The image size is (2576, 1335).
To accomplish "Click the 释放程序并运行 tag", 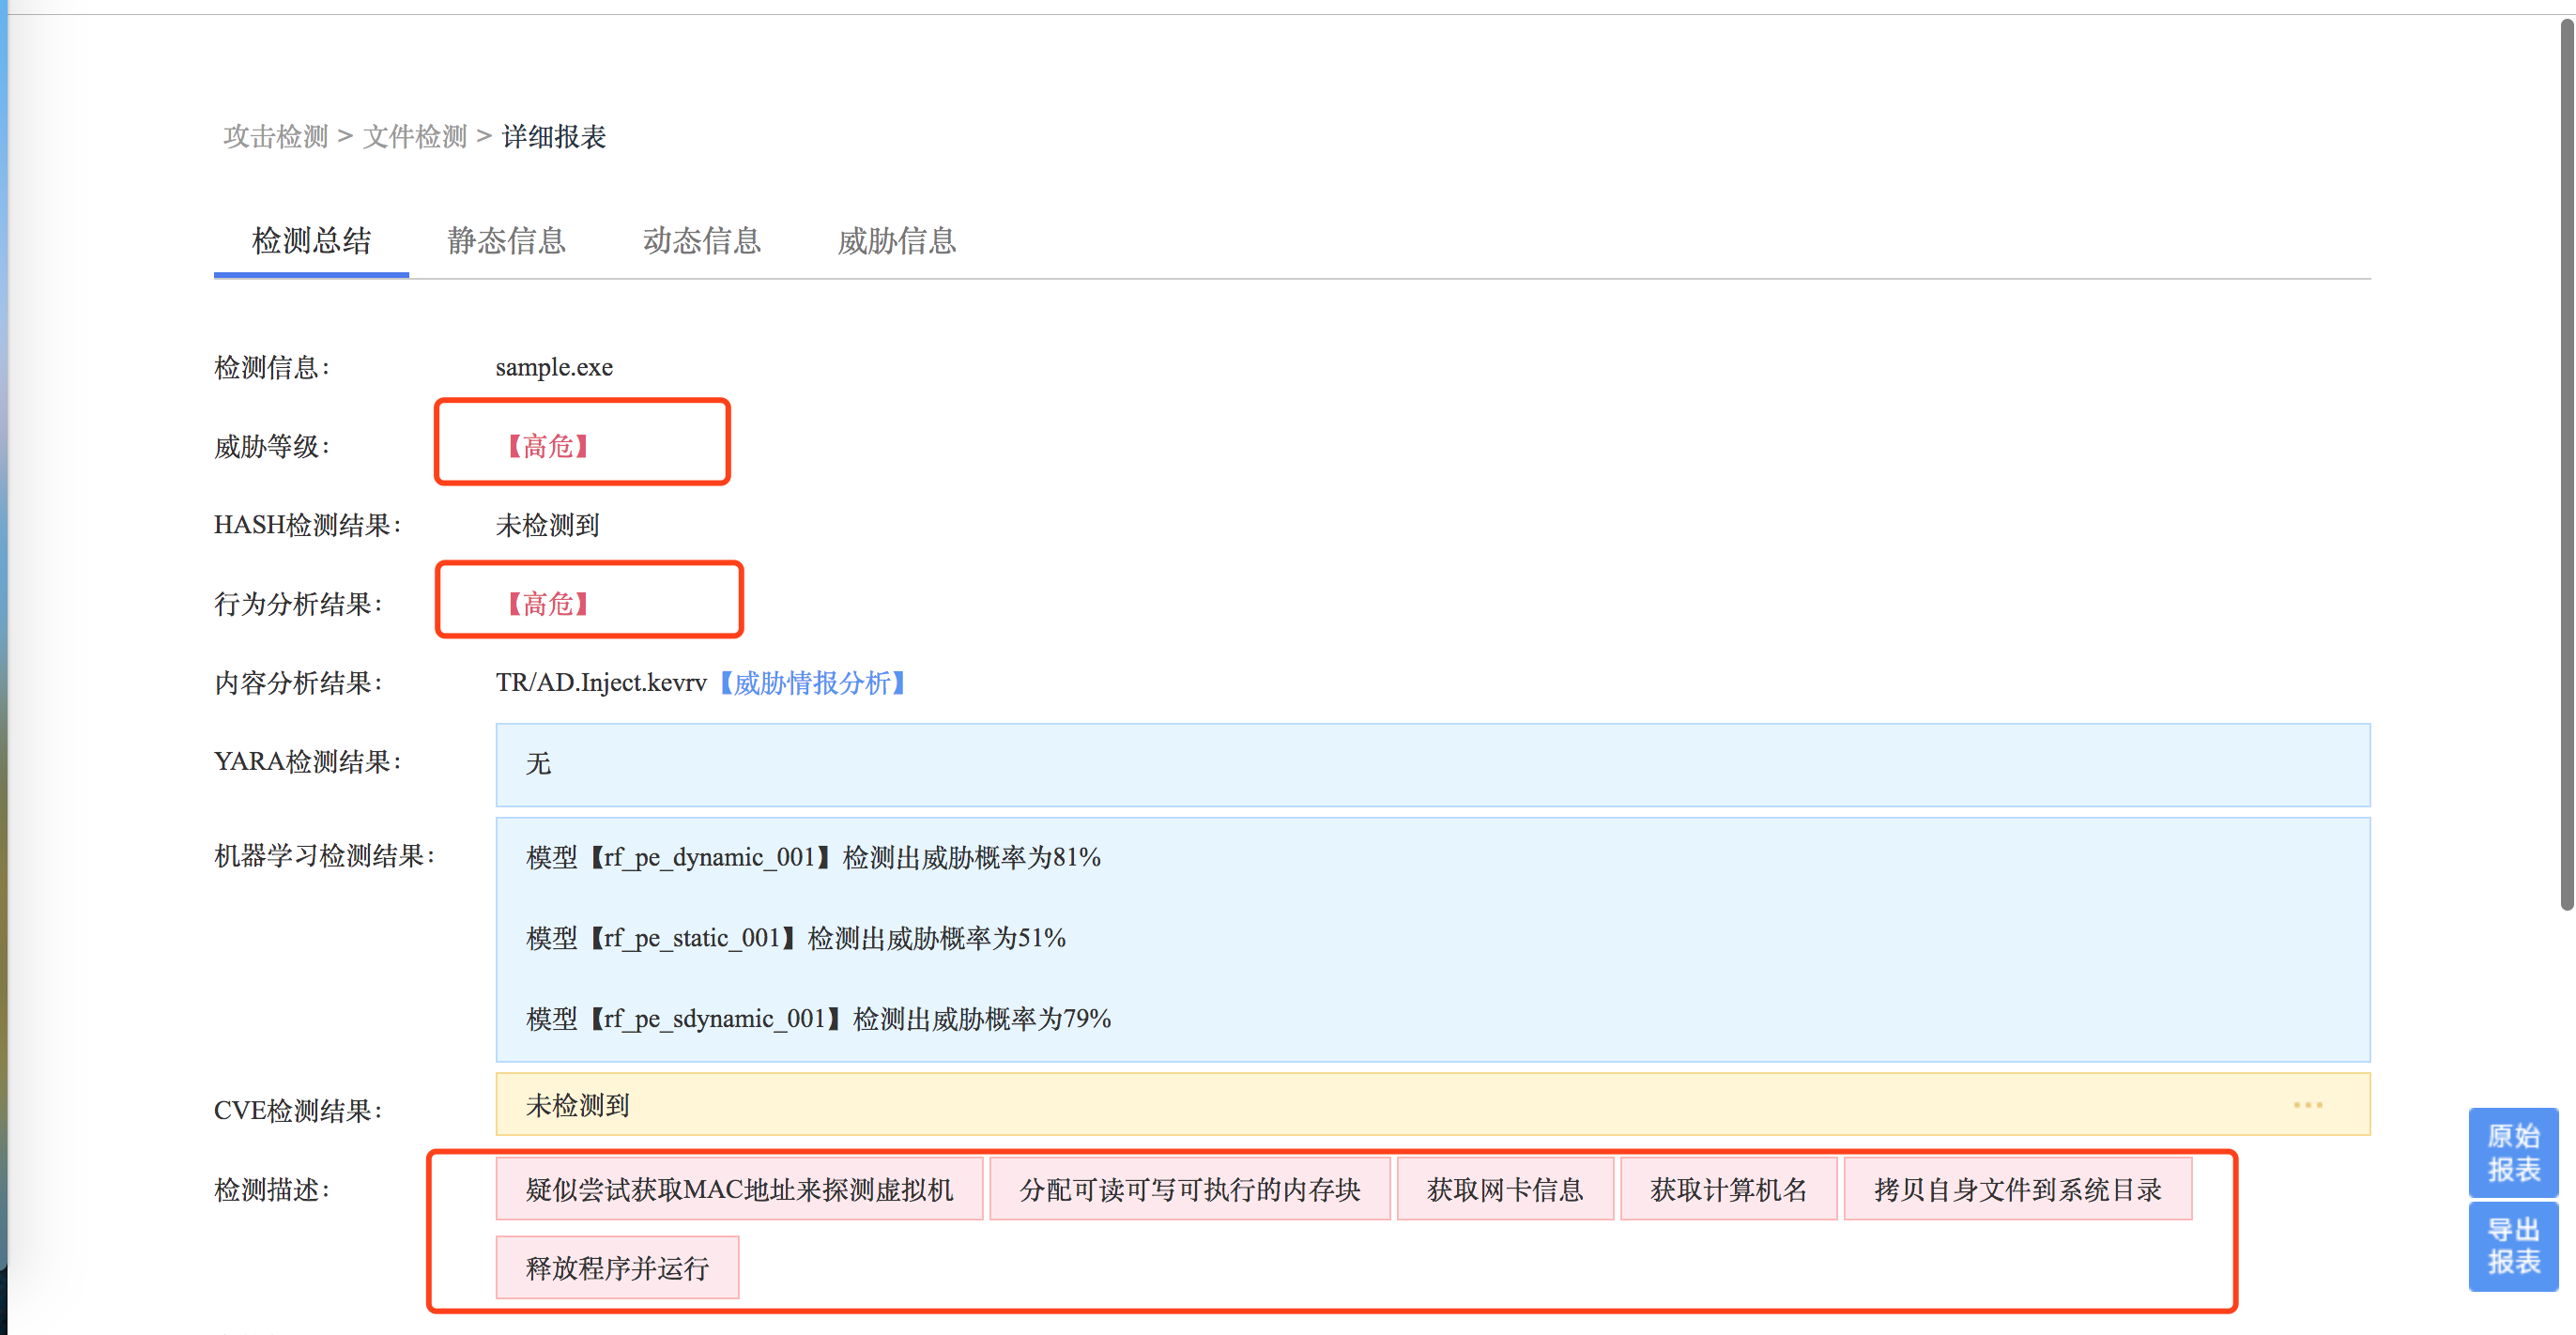I will coord(617,1268).
